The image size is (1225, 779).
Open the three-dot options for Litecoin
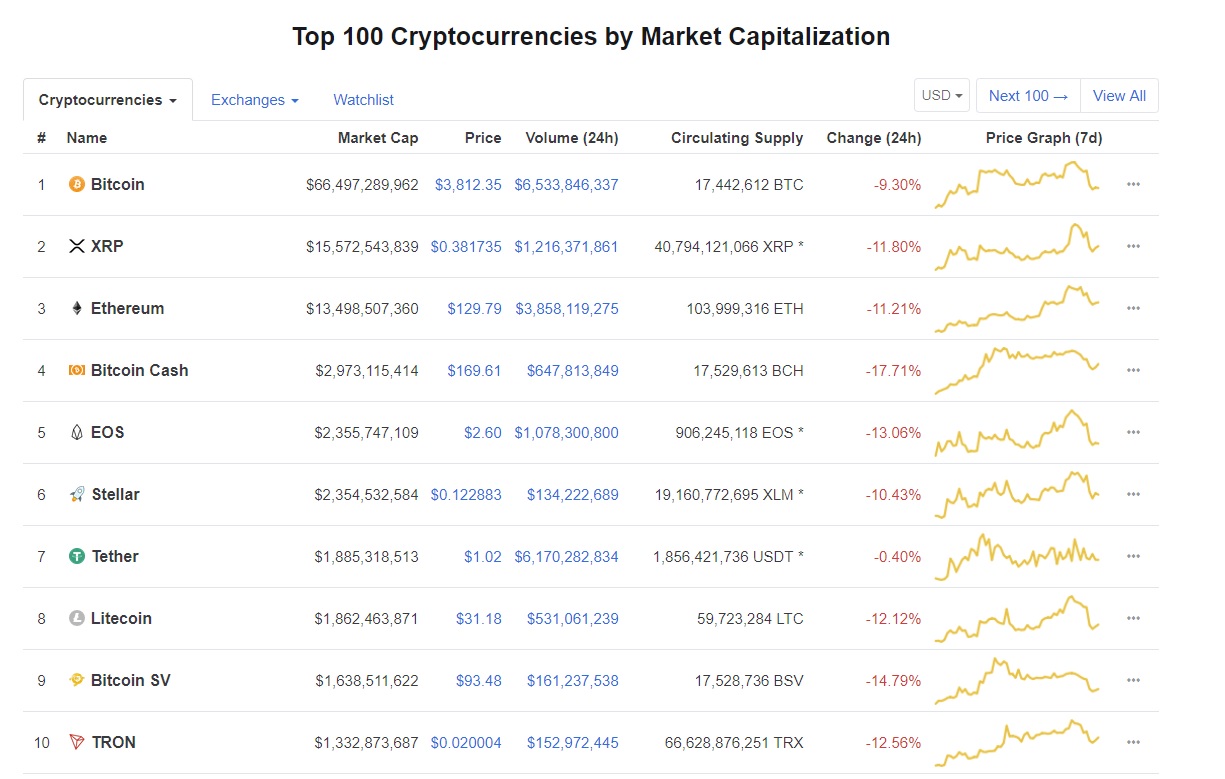[1133, 618]
